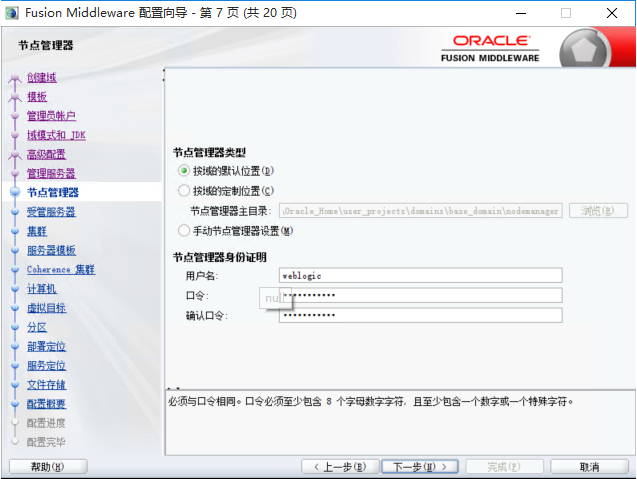Screen dimensions: 637x479
Task: Go to the 集群 step
Action: (x=37, y=231)
